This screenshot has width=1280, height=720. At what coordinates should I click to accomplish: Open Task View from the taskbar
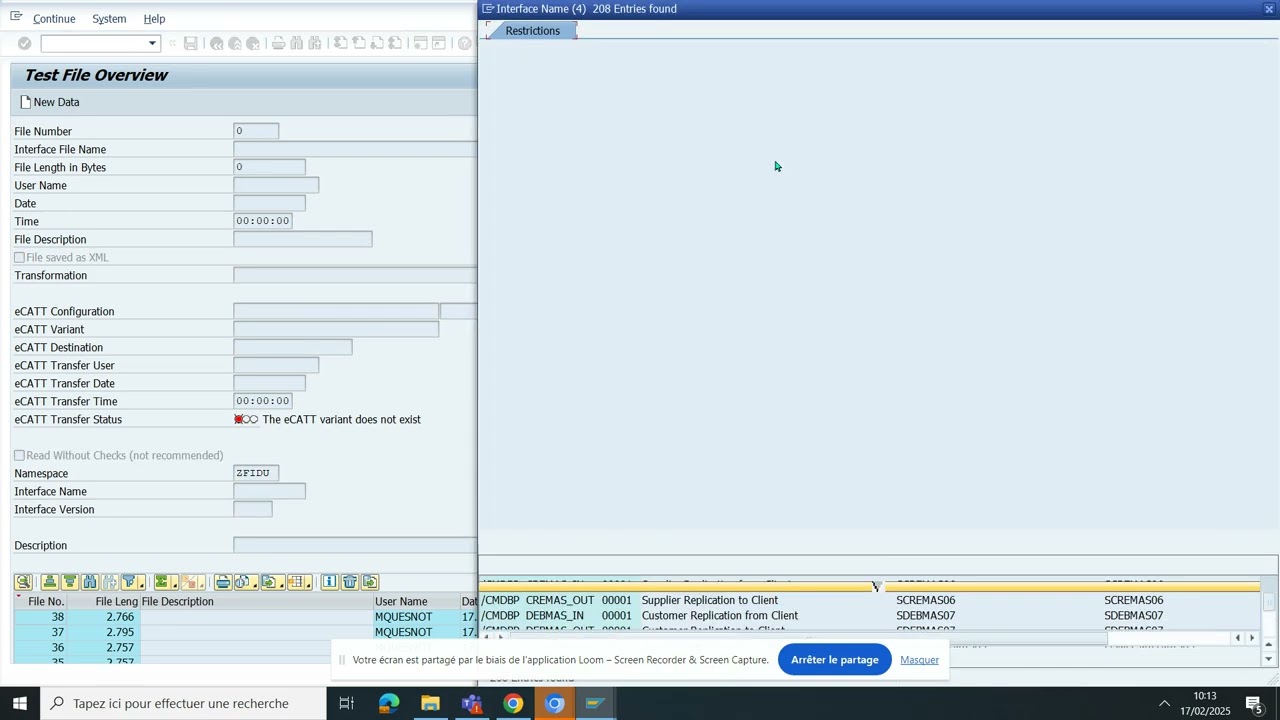click(x=346, y=703)
